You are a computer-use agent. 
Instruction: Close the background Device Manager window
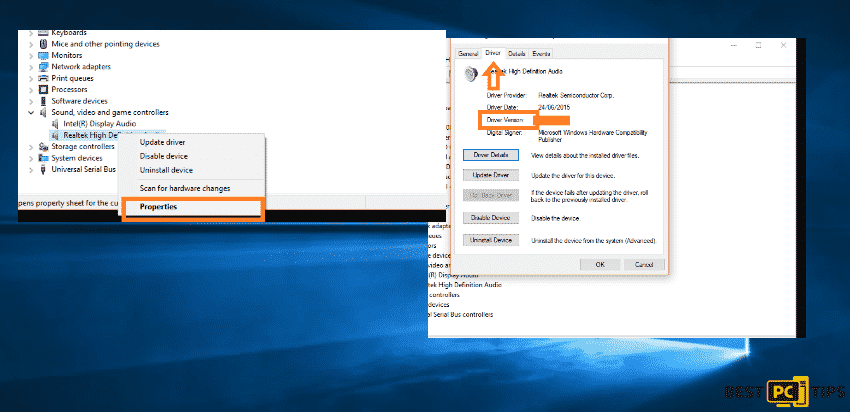click(x=783, y=46)
